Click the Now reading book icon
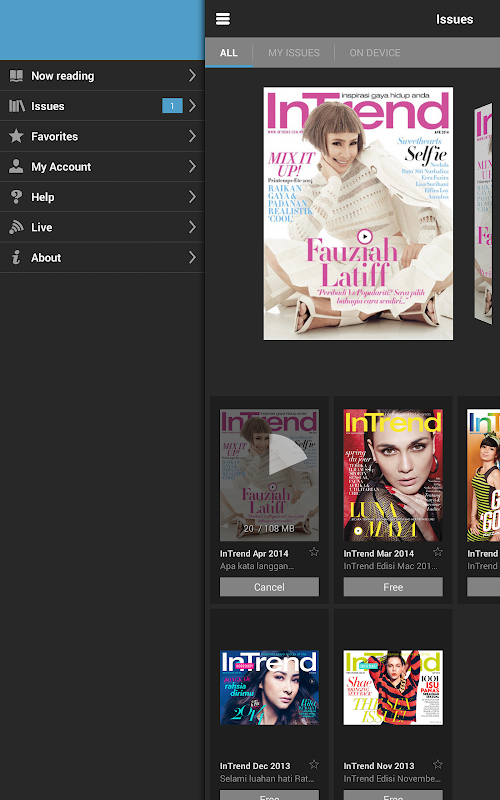Screen dimensions: 500x800 (x=16, y=76)
